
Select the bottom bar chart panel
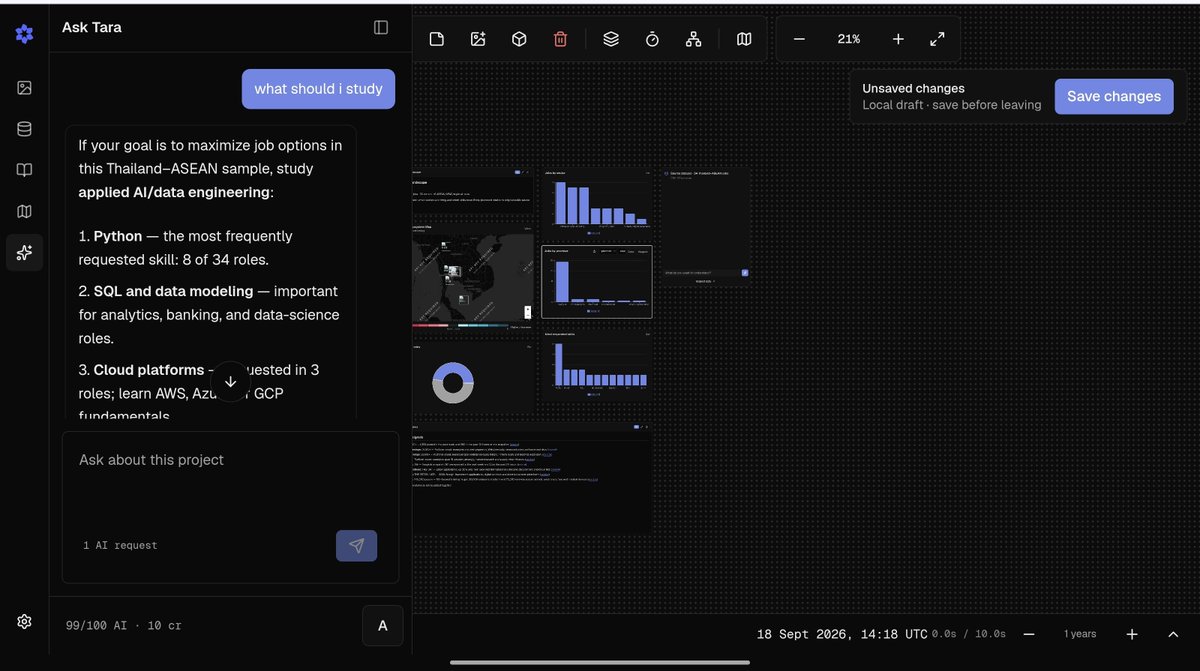pos(597,364)
